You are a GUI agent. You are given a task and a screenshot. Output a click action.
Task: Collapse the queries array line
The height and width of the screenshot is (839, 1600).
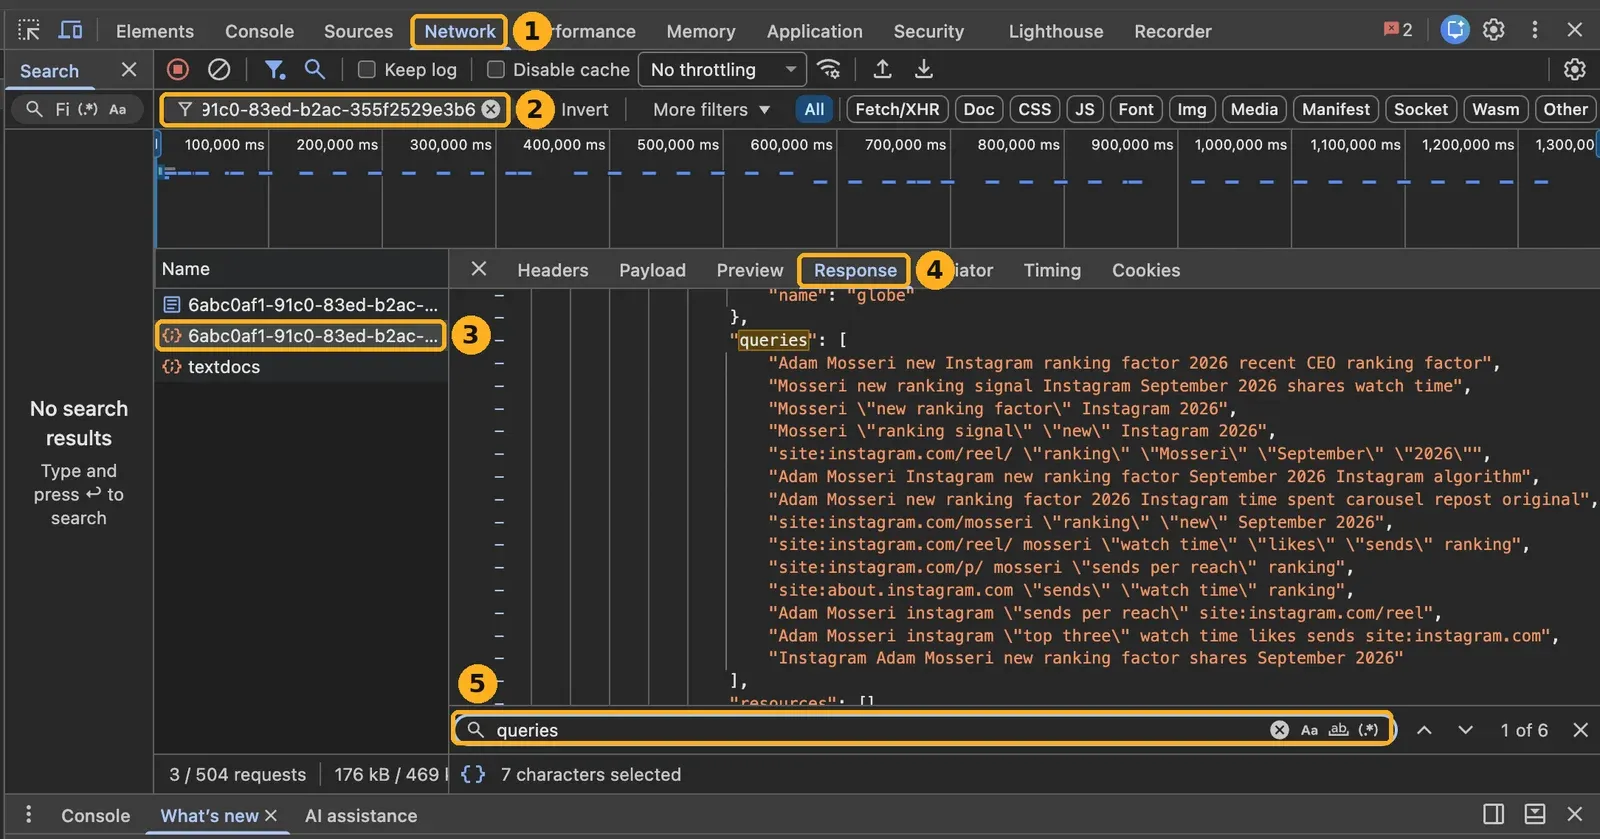coord(499,340)
